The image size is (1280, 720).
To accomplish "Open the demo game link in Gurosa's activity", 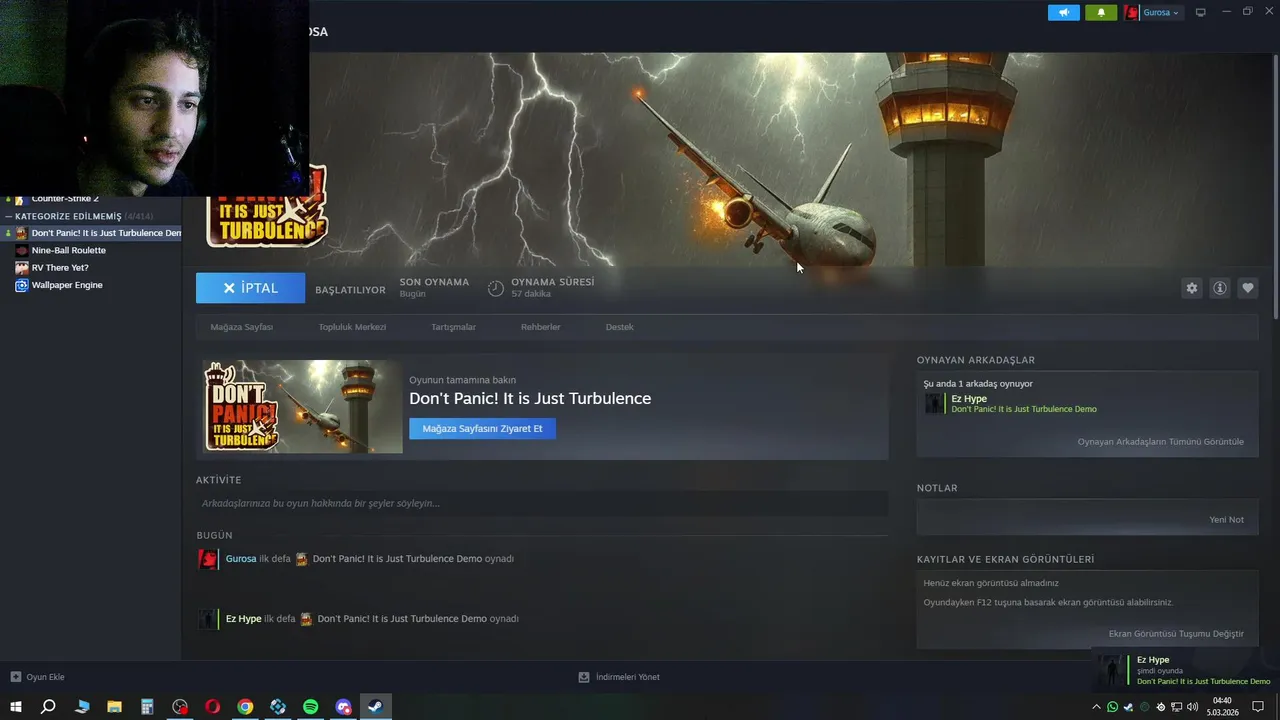I will coord(397,559).
